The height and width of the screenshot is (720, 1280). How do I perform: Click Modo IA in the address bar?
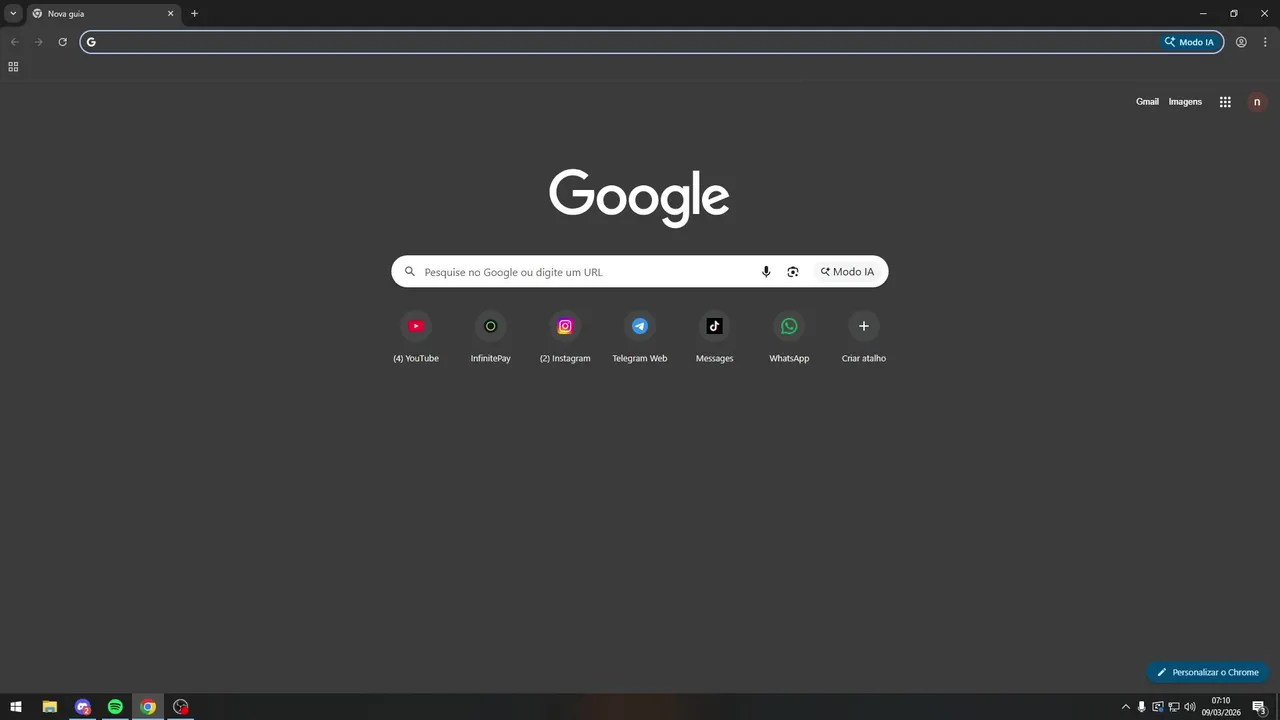[x=1189, y=42]
